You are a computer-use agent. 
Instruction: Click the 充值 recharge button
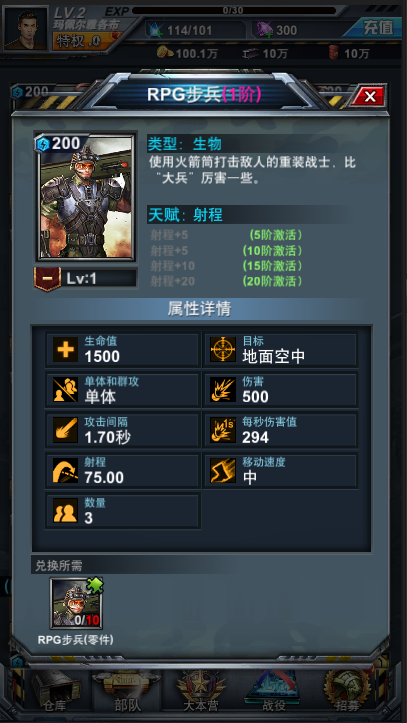pos(378,28)
